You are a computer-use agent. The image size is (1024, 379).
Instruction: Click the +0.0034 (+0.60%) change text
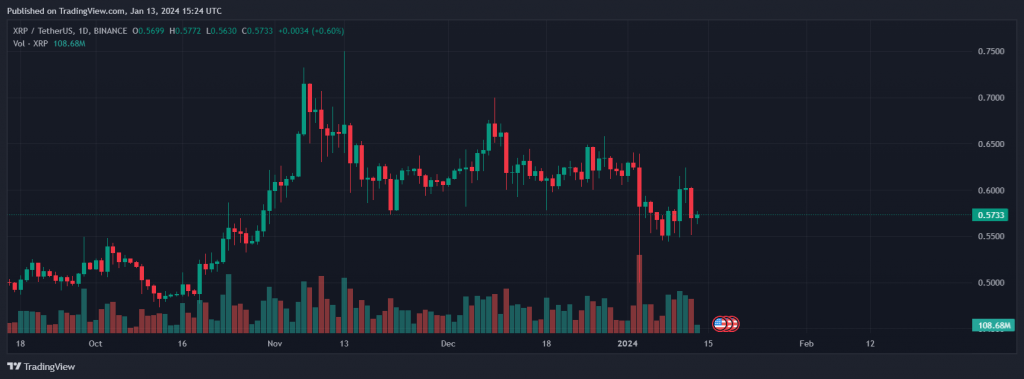click(x=312, y=31)
